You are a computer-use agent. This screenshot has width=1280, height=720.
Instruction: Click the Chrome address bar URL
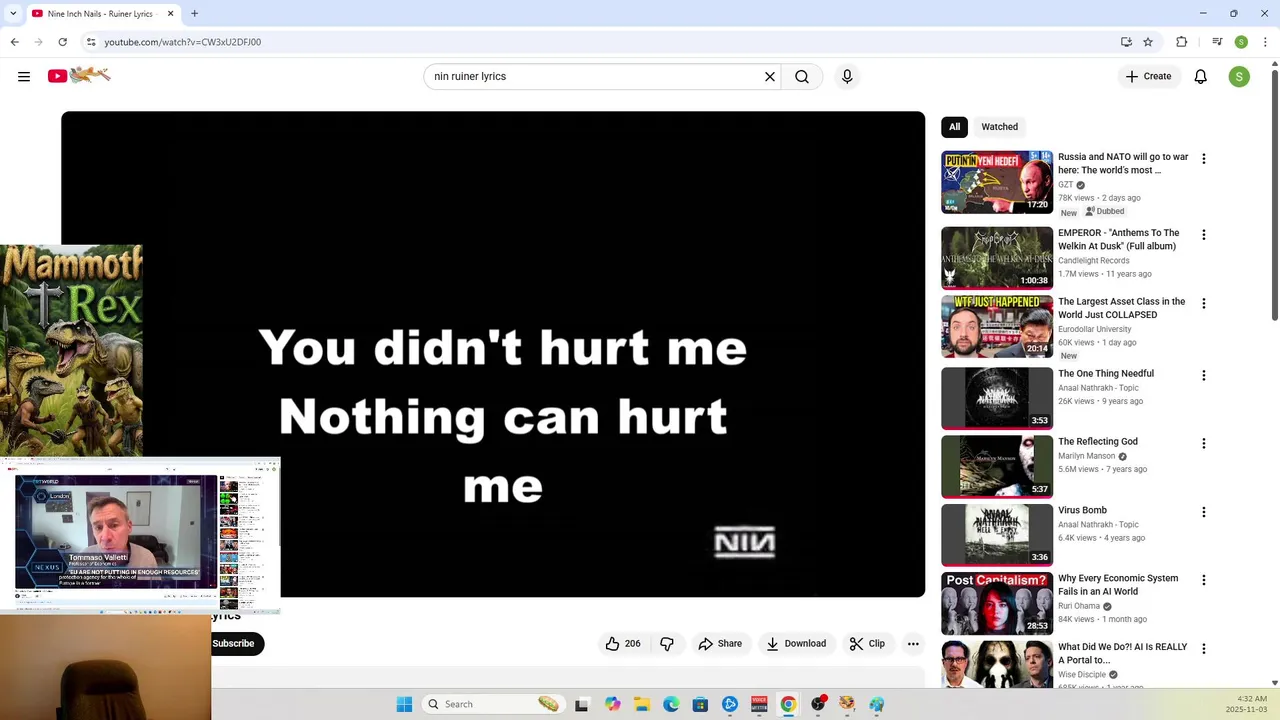tap(182, 42)
